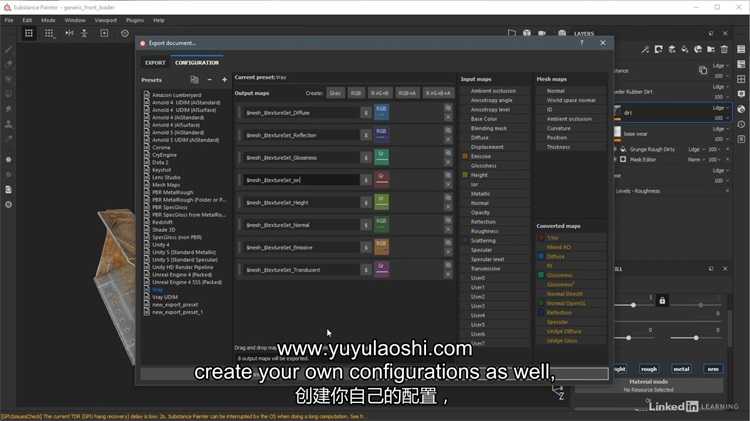Open the History panel icon in right dock

coord(741,124)
